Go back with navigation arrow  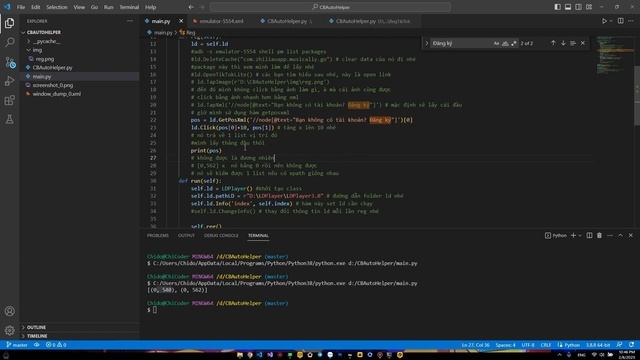tap(191, 7)
